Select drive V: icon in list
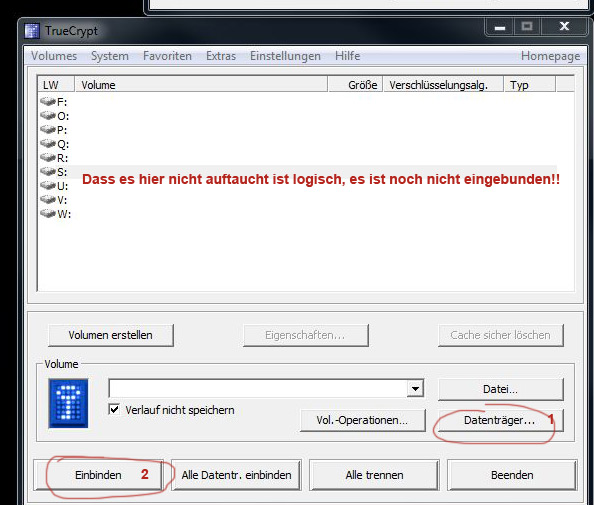Screen dimensions: 594x505 coord(48,200)
